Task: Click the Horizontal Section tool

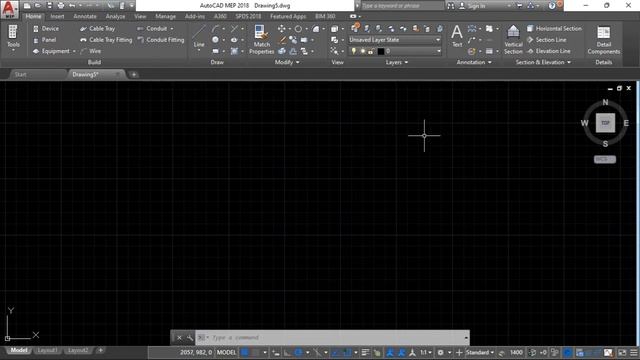Action: (554, 29)
